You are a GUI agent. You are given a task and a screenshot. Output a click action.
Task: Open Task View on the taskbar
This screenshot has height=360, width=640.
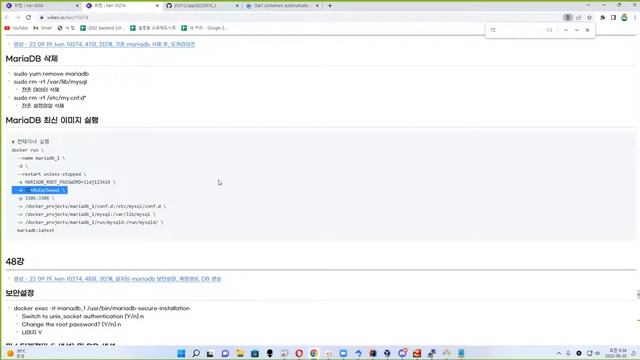coord(210,353)
